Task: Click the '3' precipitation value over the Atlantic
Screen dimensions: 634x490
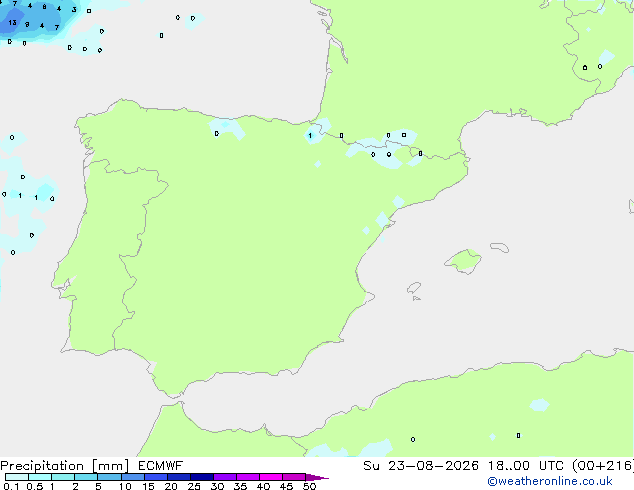Action: point(74,9)
